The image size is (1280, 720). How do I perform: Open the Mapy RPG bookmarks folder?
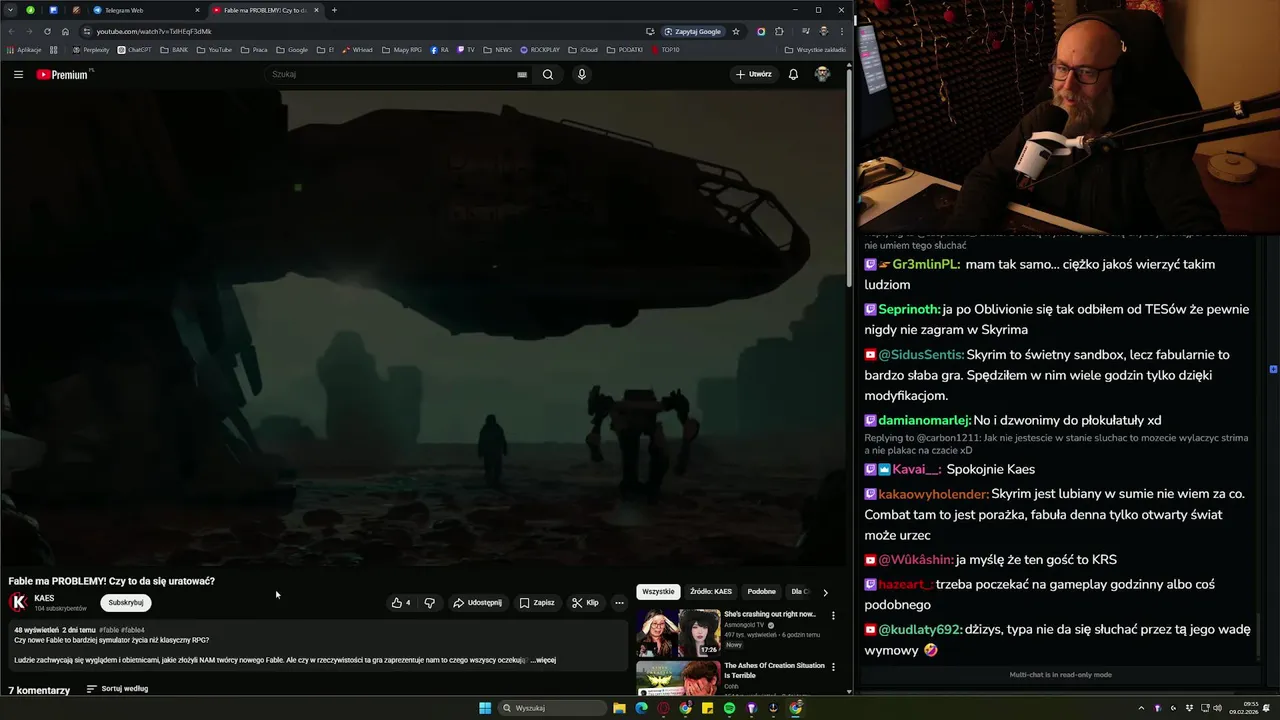click(402, 49)
